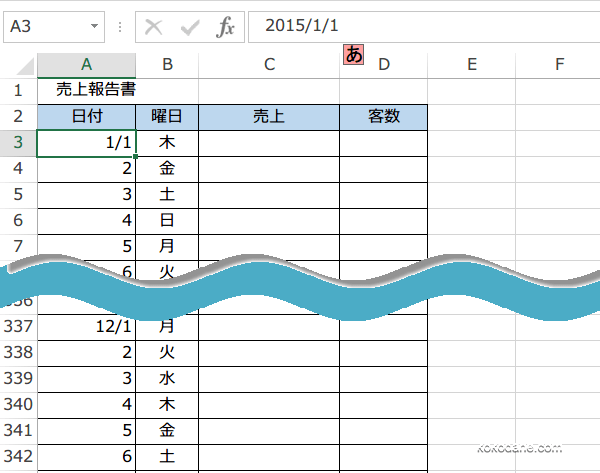This screenshot has height=473, width=600.
Task: Click empty 売上 cell in row 340
Action: [269, 405]
